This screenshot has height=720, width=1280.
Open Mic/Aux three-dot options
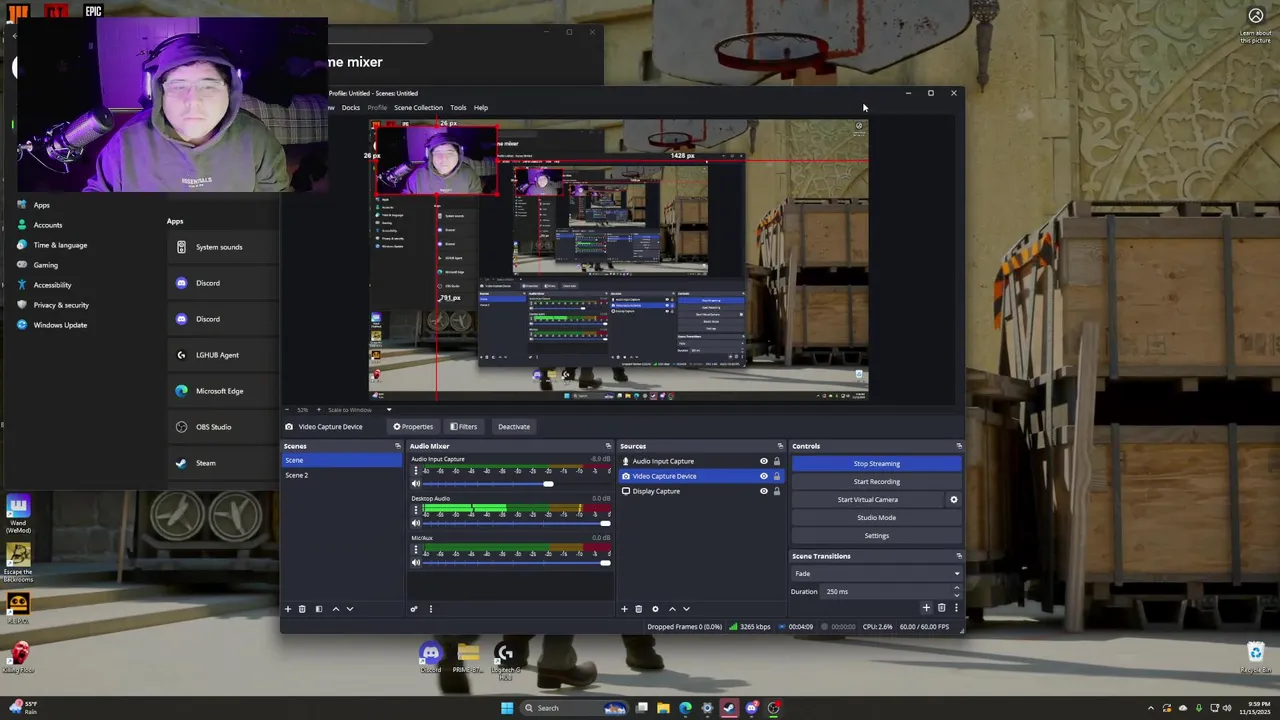coord(416,551)
